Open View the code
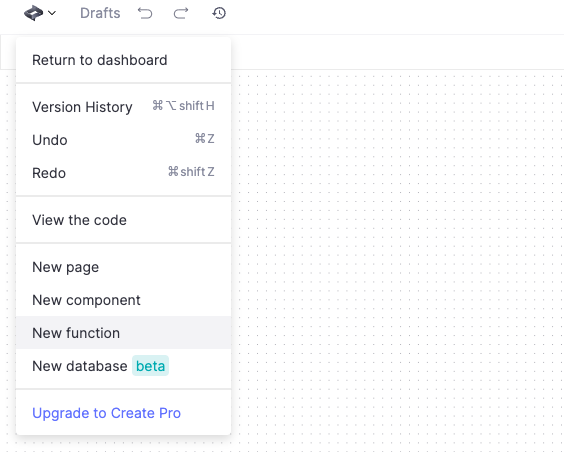This screenshot has width=564, height=452. click(x=123, y=220)
